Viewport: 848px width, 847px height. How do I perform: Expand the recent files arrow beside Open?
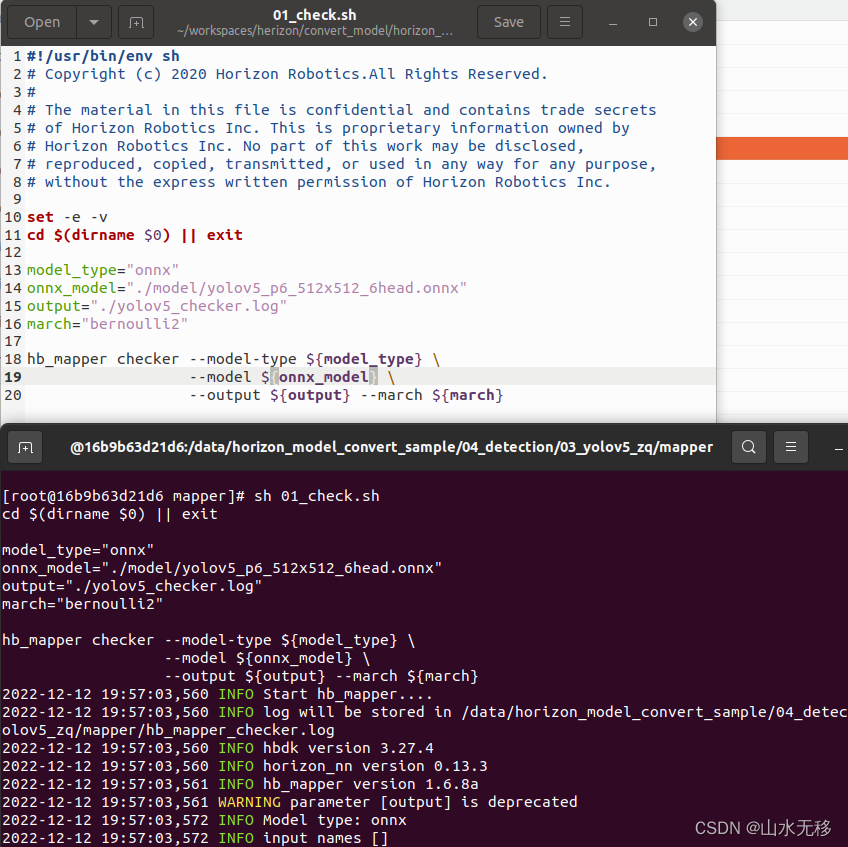93,22
